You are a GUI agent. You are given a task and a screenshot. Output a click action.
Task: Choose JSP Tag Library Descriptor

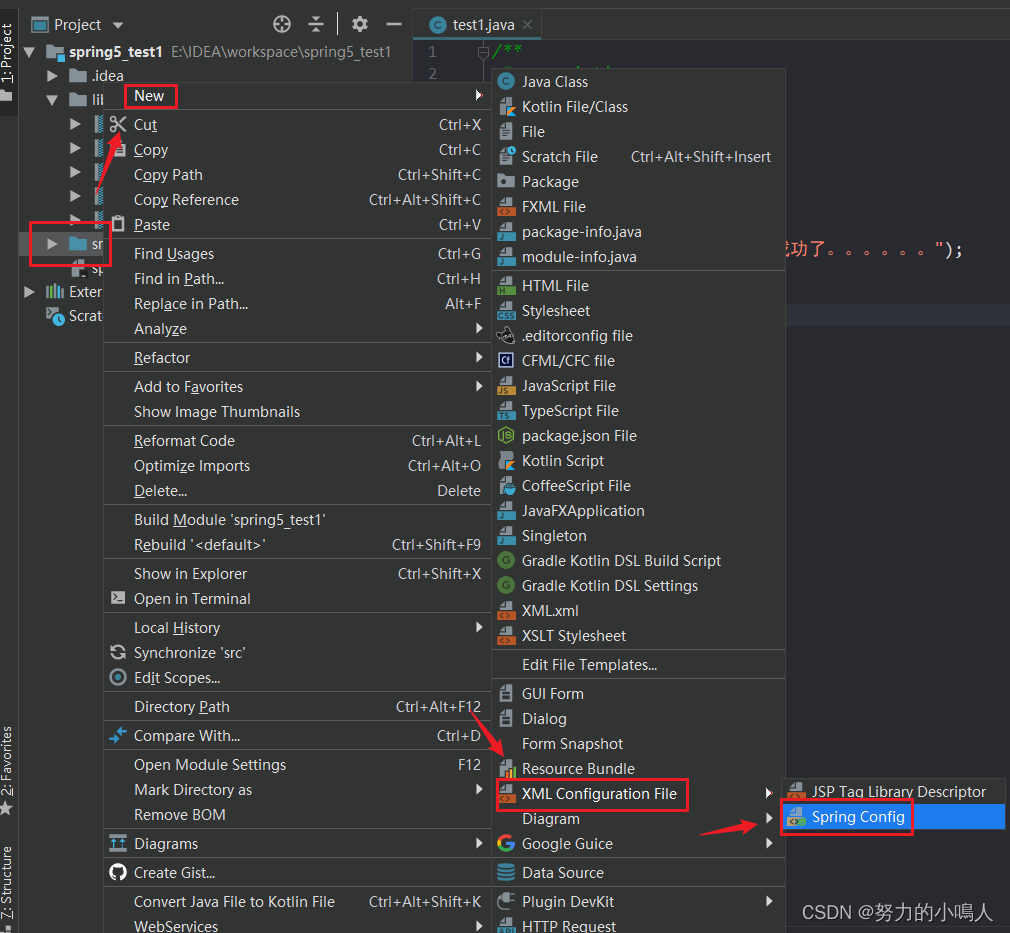point(895,792)
